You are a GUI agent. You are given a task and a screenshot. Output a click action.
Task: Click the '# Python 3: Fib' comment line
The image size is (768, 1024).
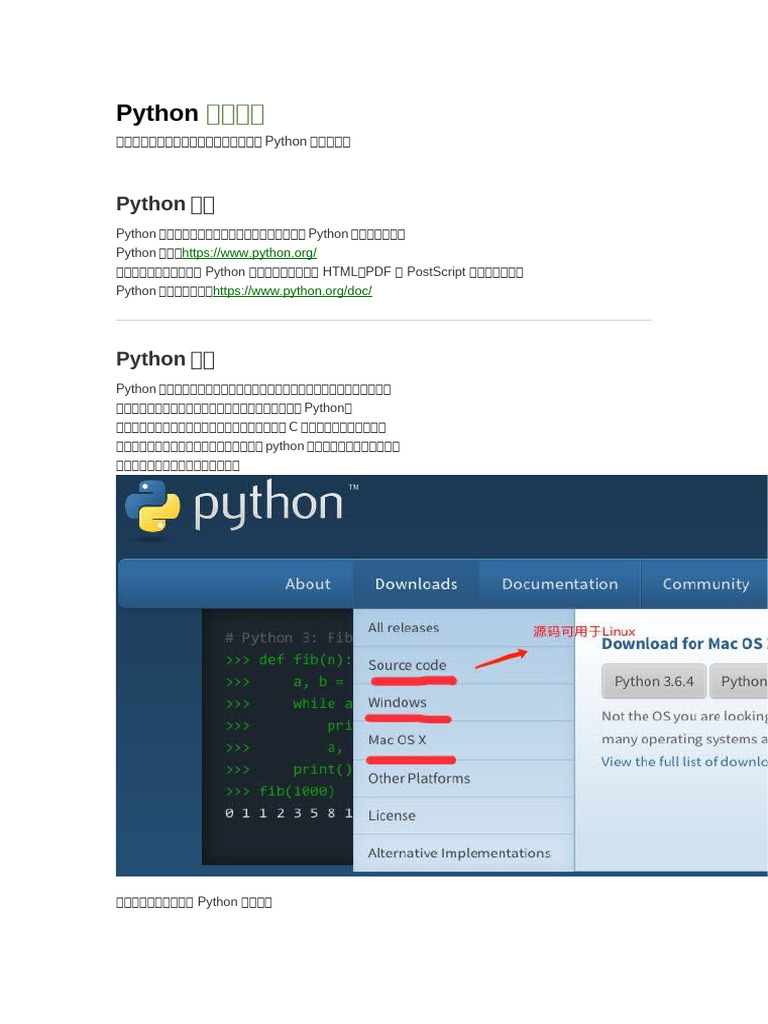(x=289, y=637)
